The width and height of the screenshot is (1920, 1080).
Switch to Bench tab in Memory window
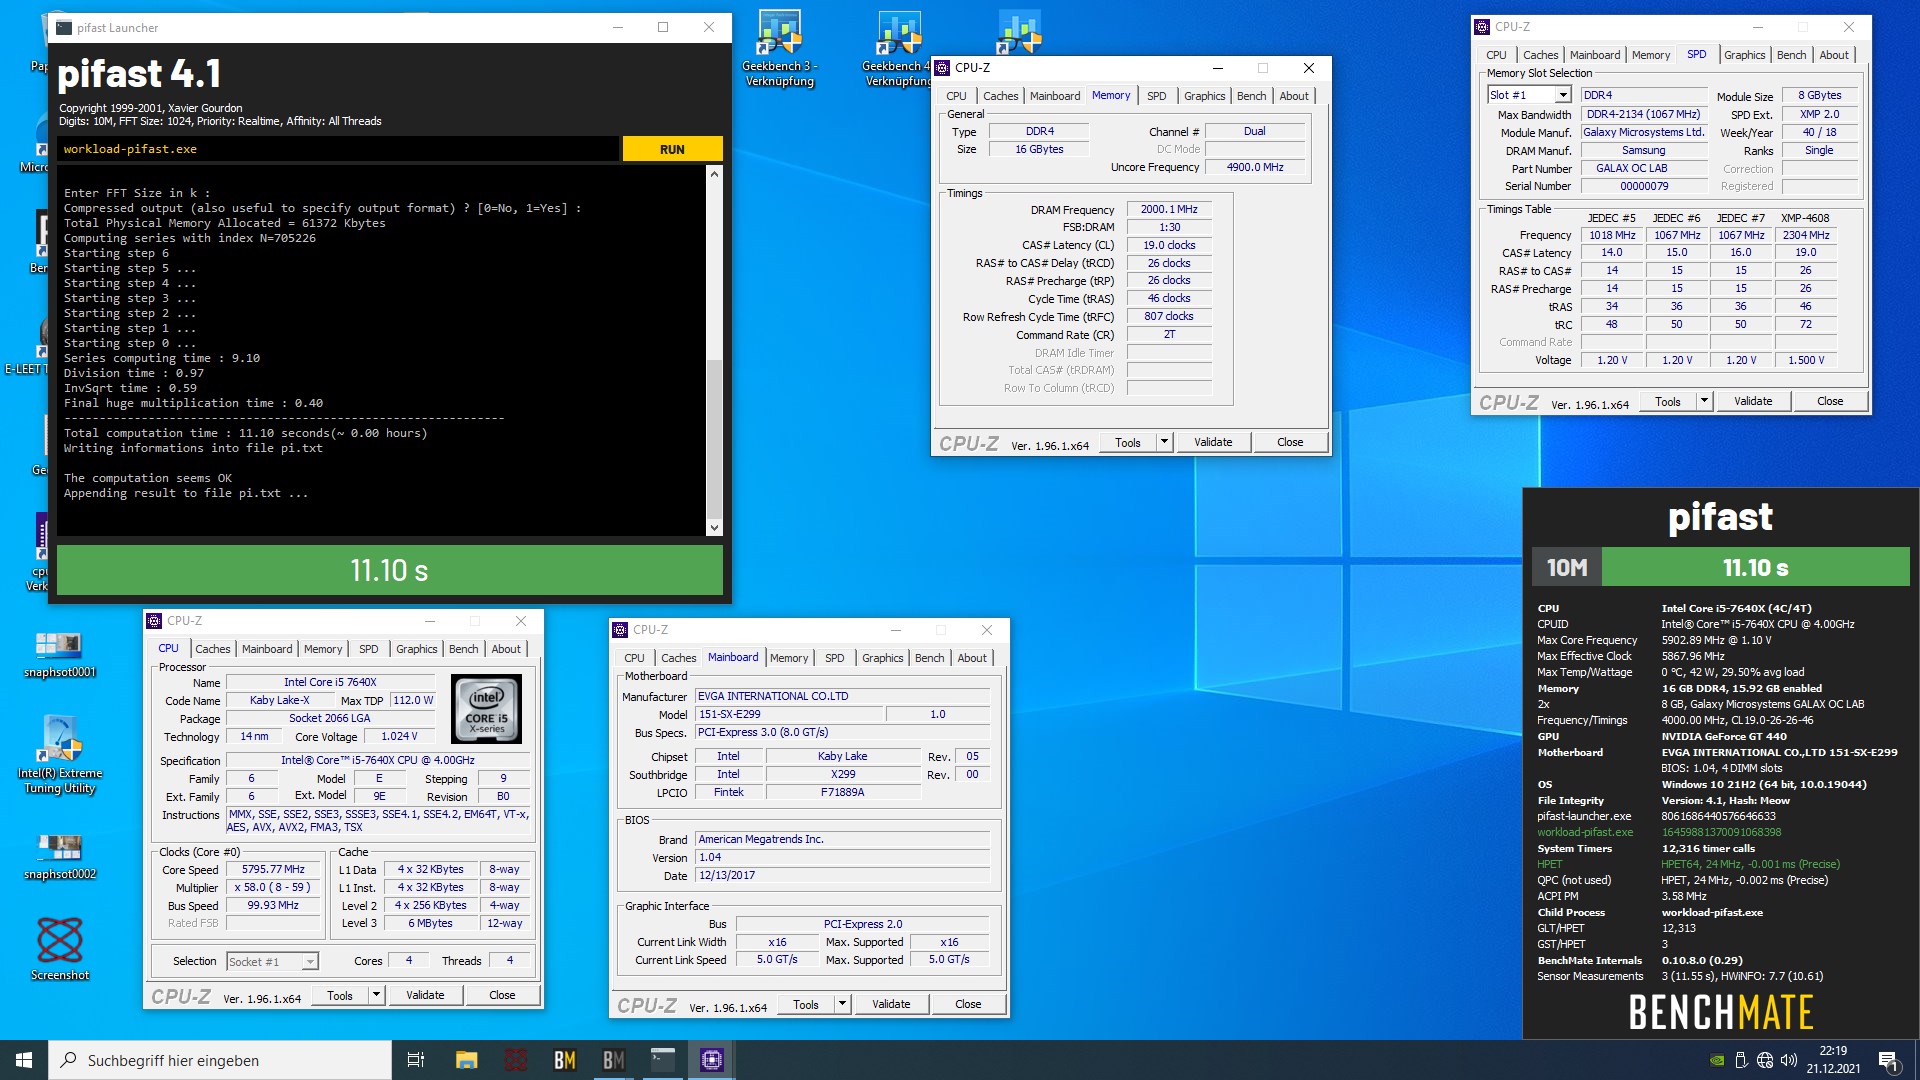[x=1251, y=96]
